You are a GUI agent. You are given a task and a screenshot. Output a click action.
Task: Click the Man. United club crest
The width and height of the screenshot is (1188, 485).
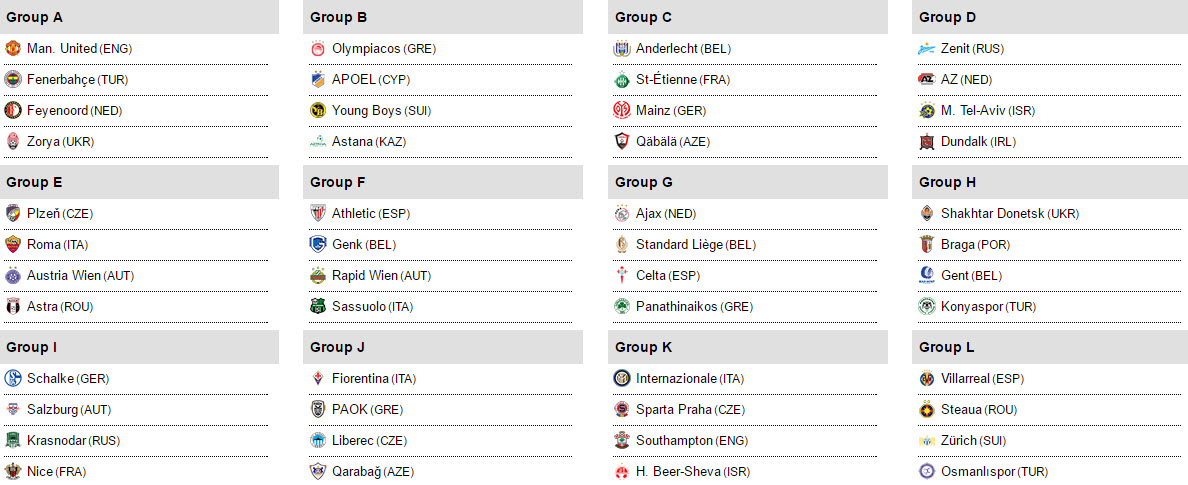13,48
